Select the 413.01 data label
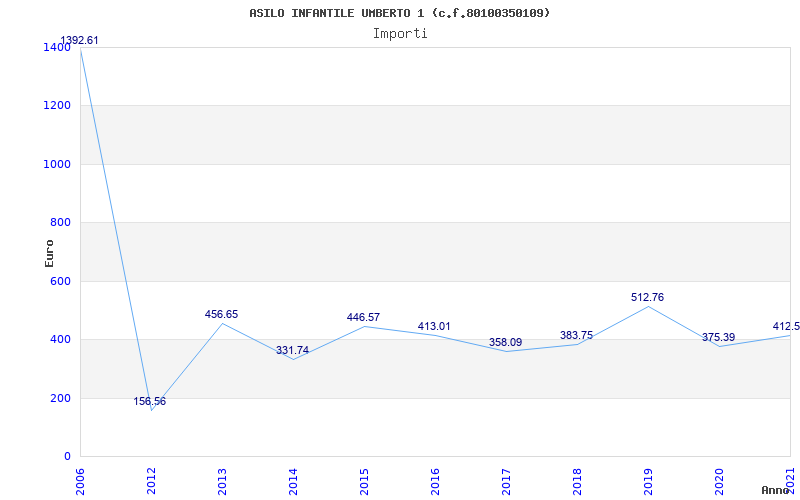The width and height of the screenshot is (800, 500). pos(434,327)
